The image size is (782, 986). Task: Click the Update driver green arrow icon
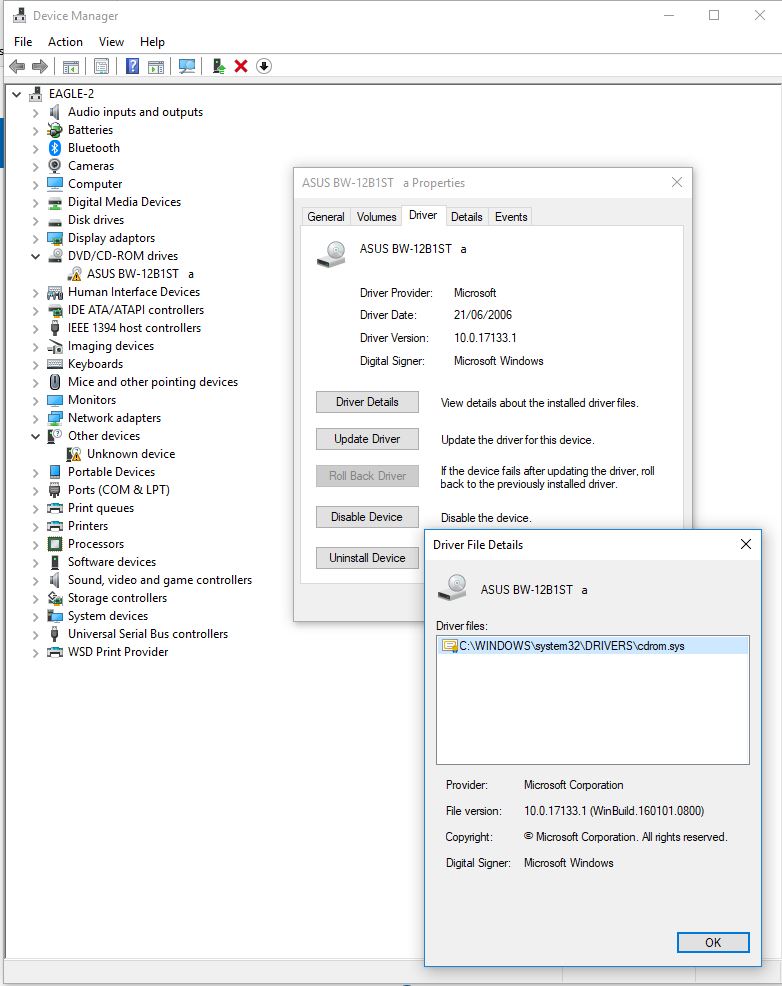[x=219, y=66]
